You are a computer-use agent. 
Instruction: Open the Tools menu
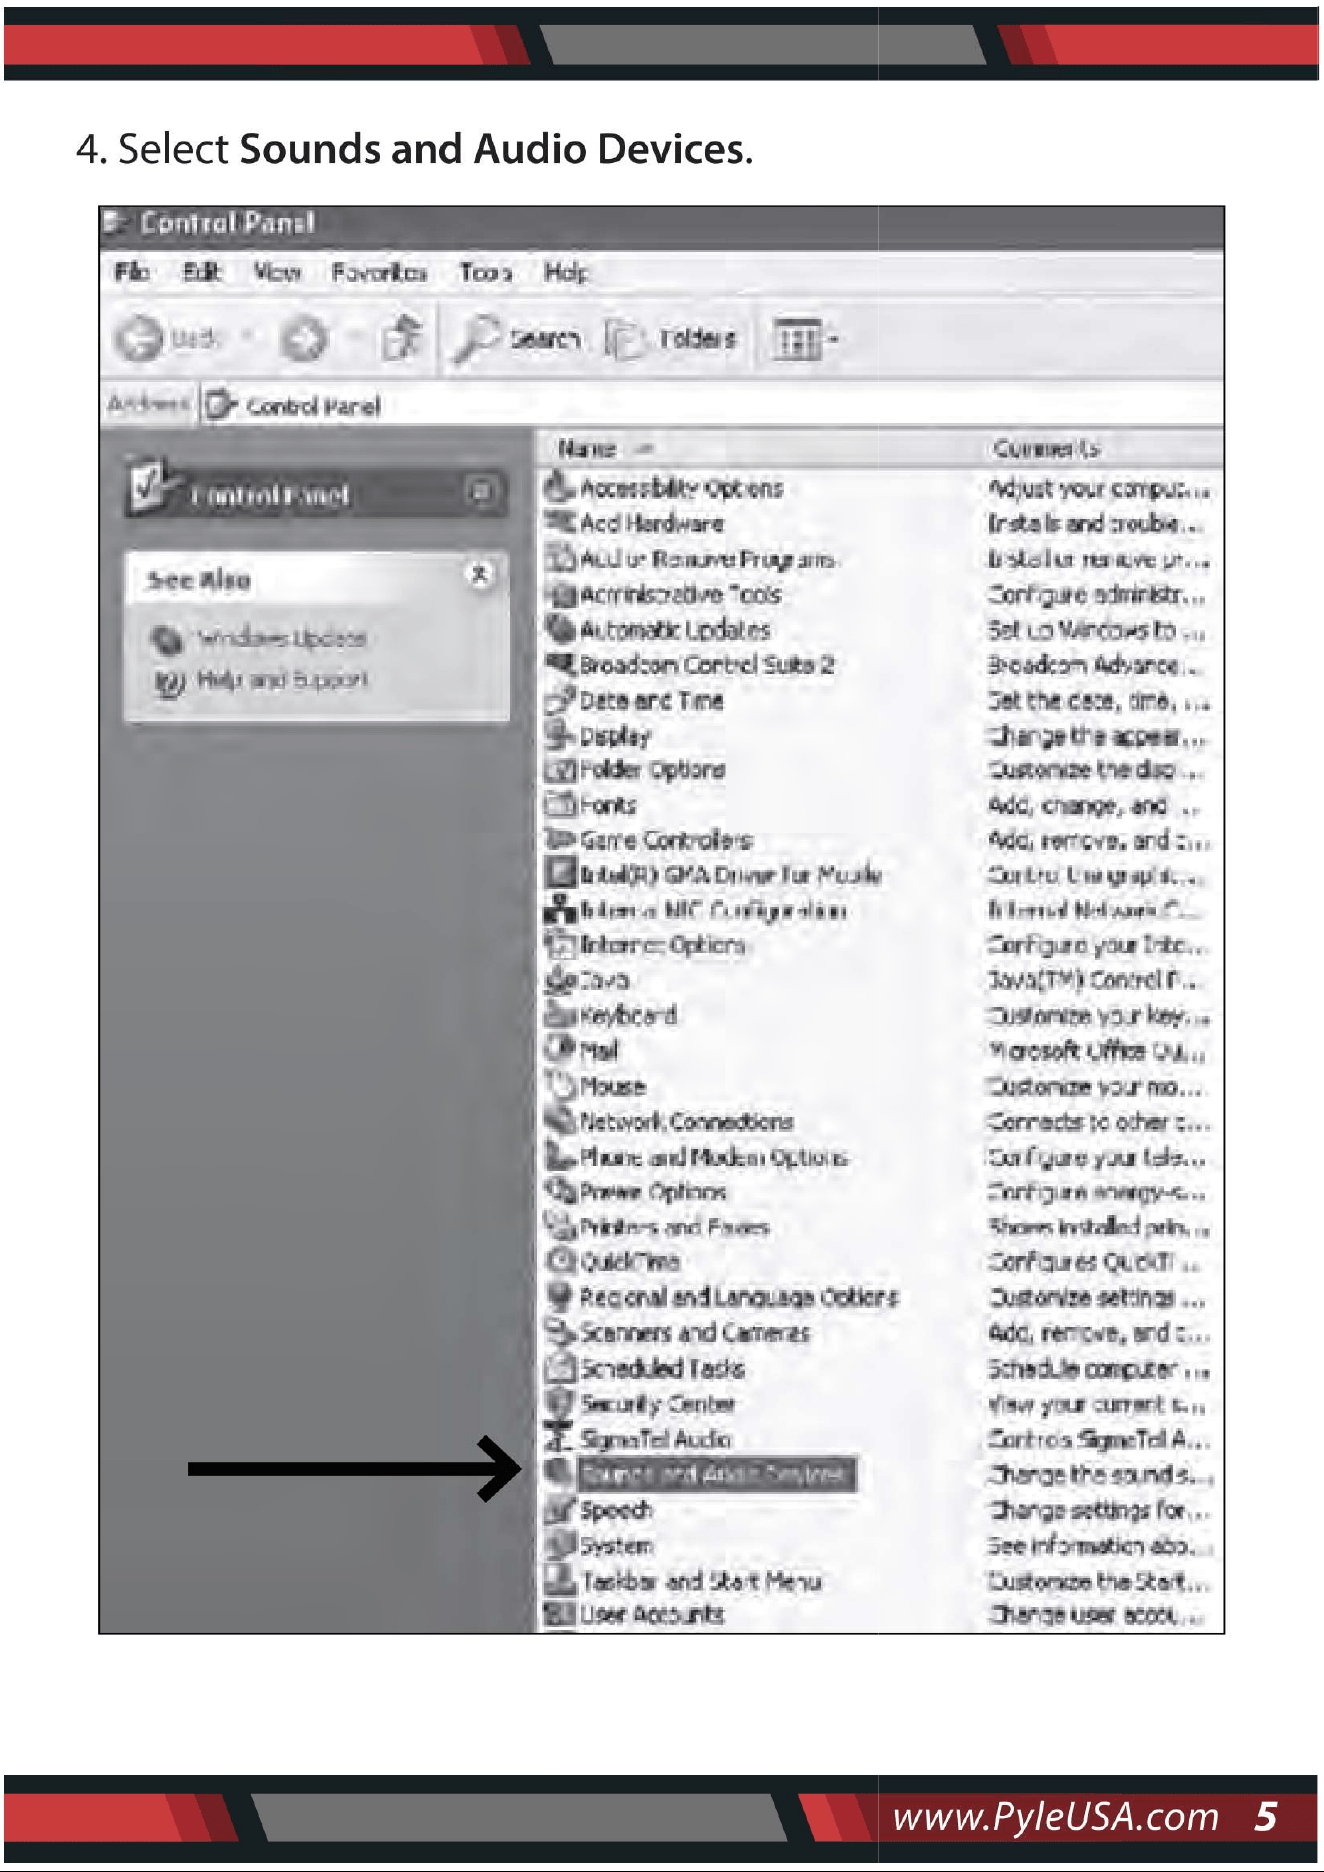(486, 272)
